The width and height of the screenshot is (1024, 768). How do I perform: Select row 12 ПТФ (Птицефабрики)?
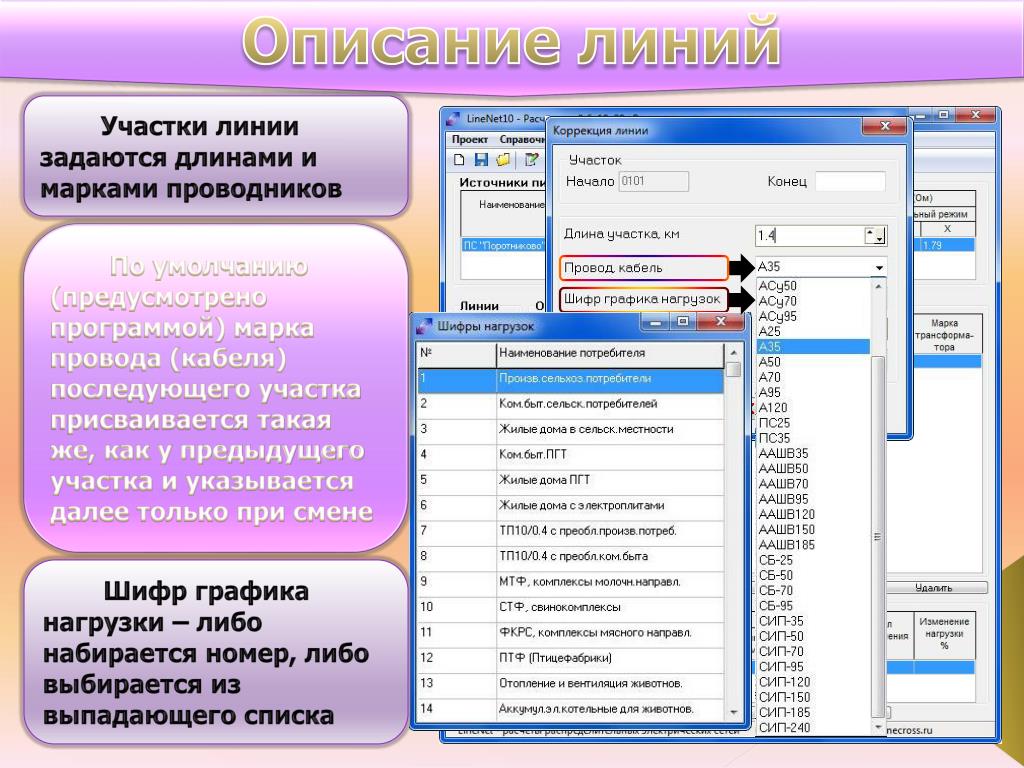coord(570,658)
